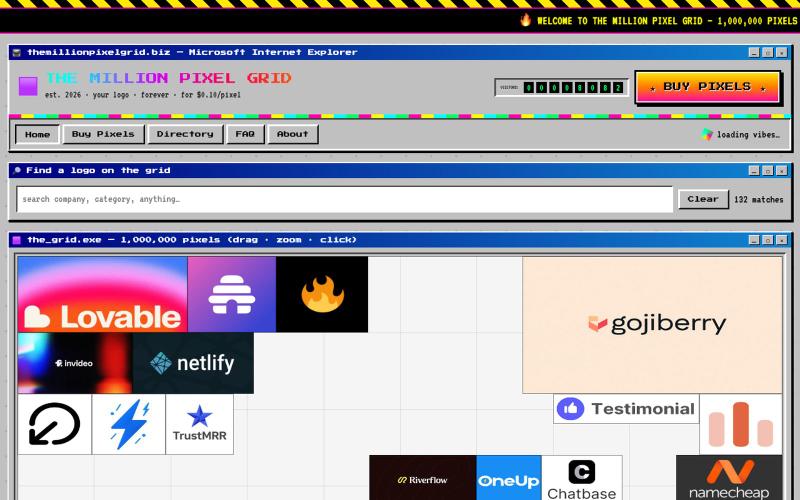Open the Riverflow logo tile
The image size is (800, 500).
coord(422,478)
